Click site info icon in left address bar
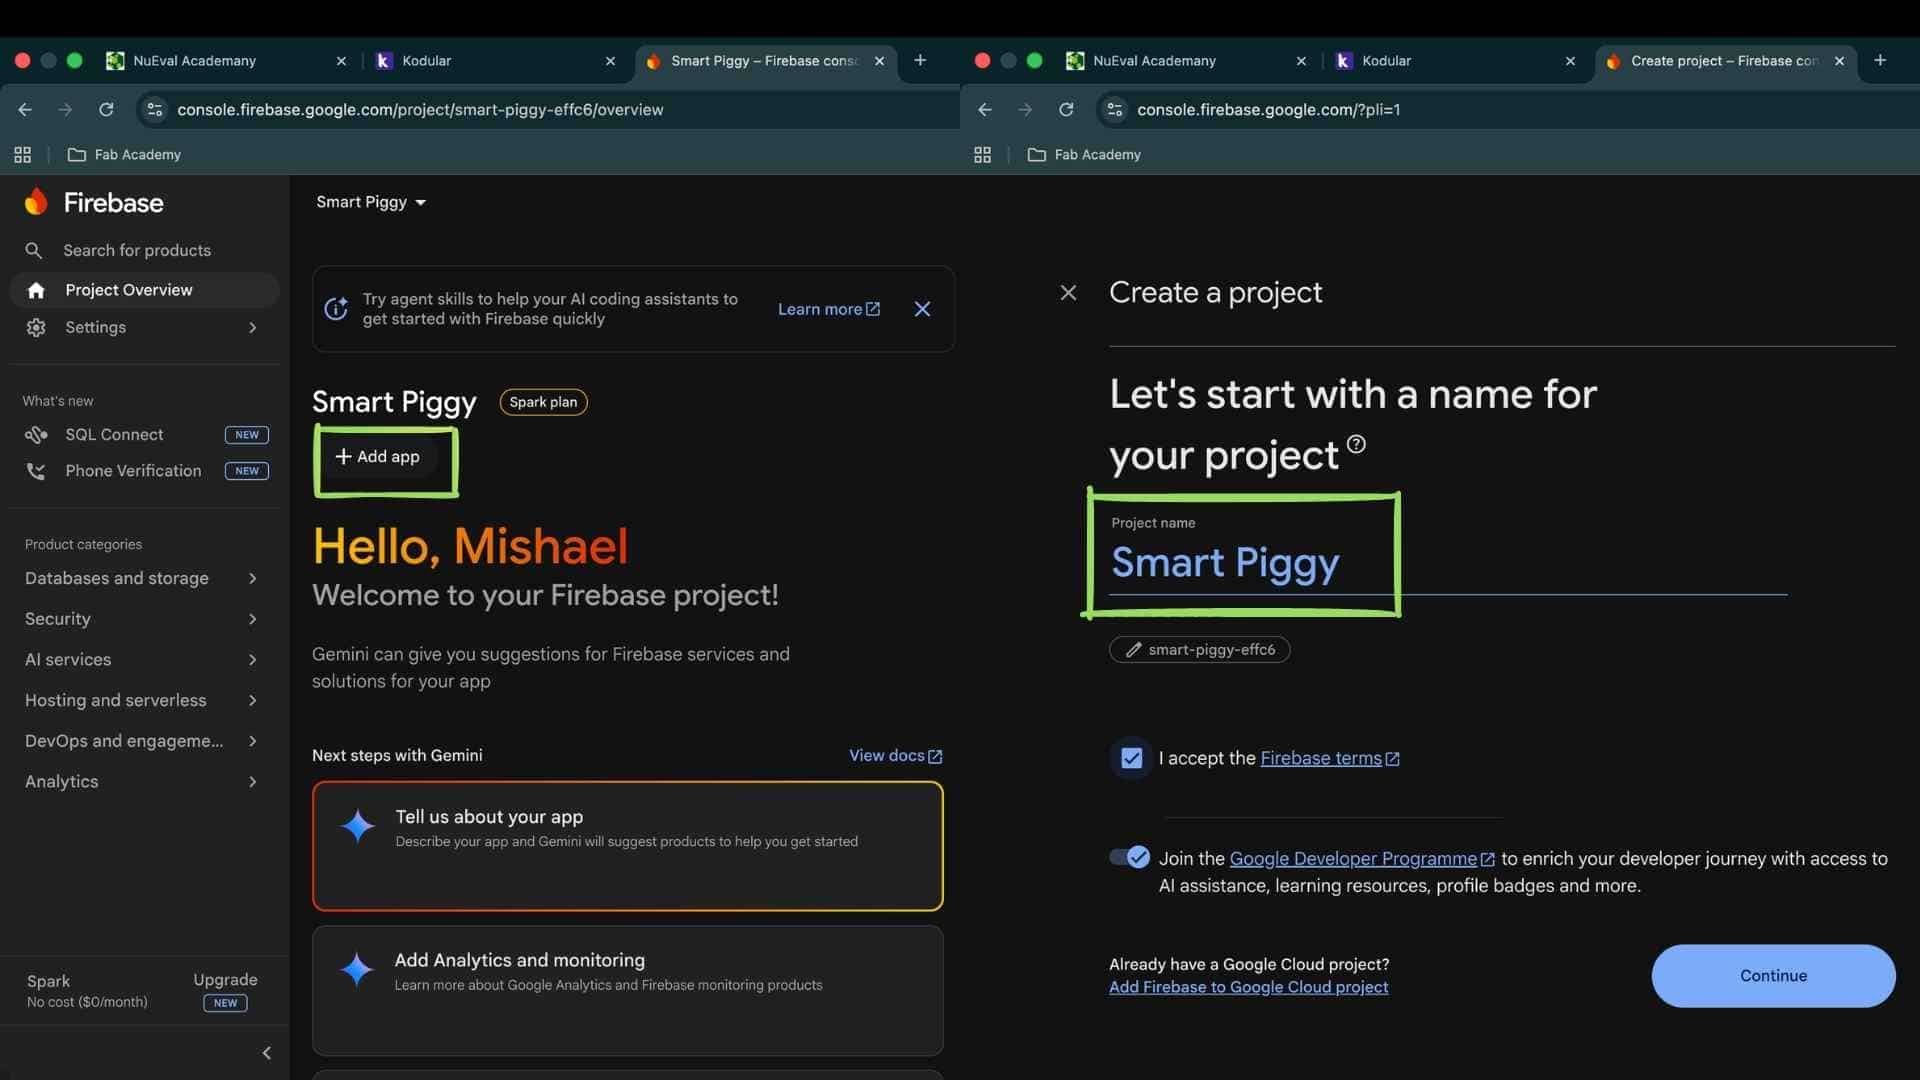 154,109
